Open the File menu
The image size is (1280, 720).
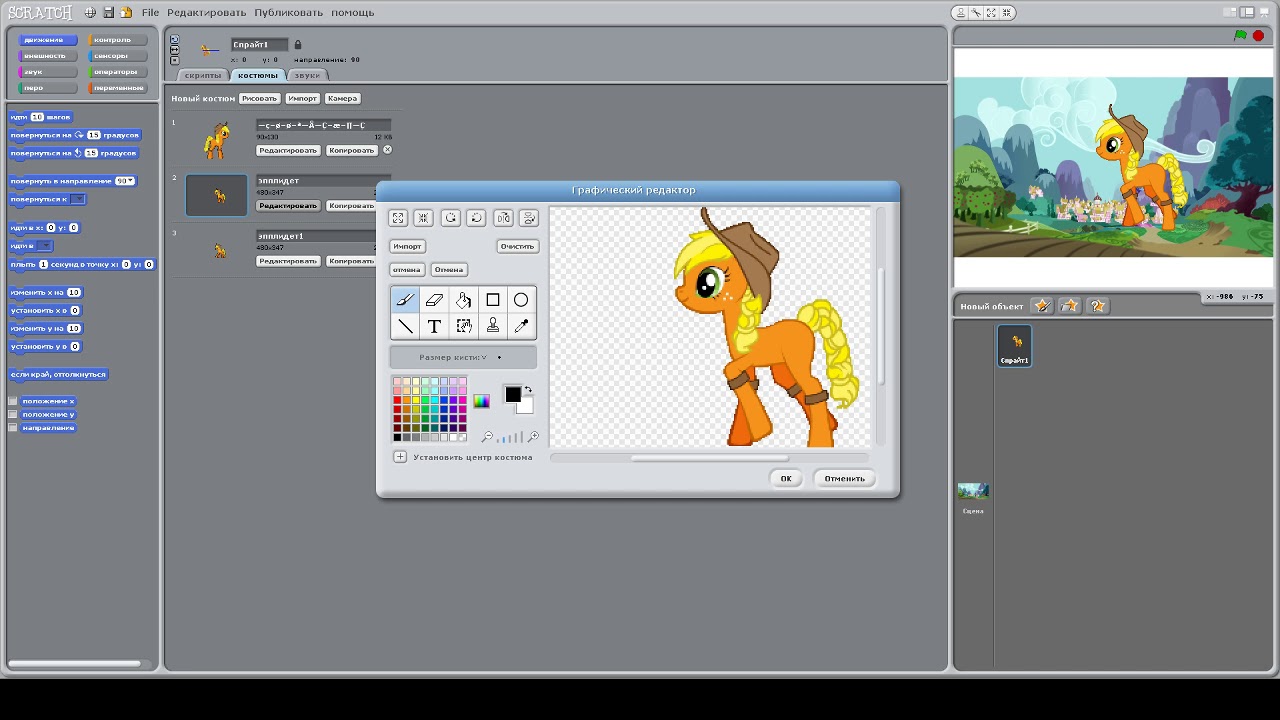[150, 13]
